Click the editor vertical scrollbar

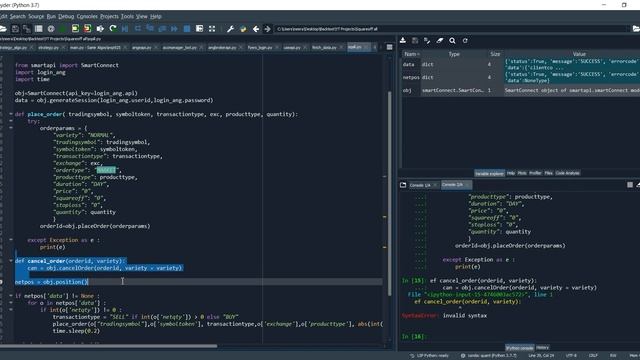pos(389,194)
